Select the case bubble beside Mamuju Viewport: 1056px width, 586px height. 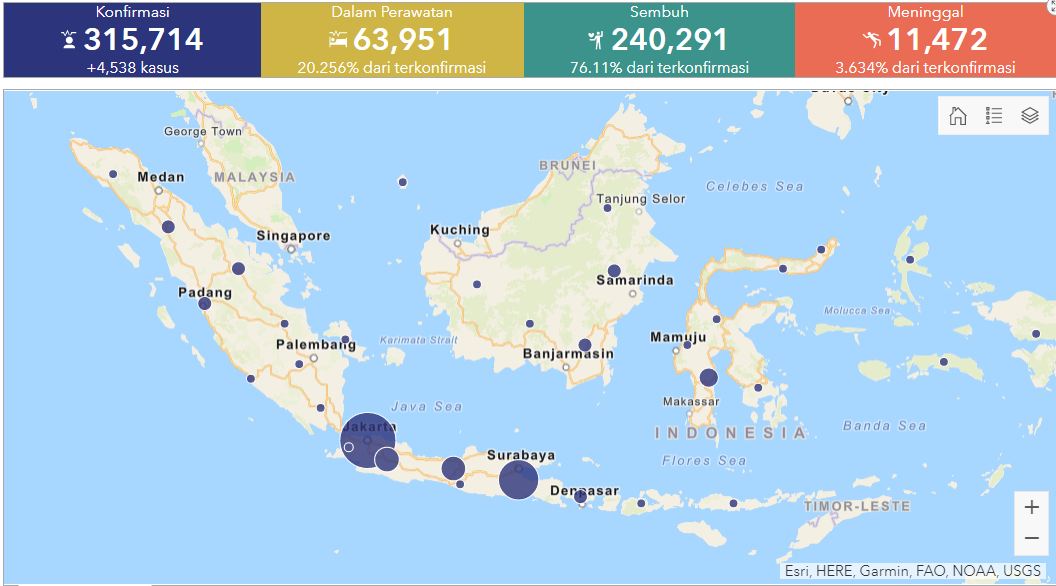click(x=688, y=345)
